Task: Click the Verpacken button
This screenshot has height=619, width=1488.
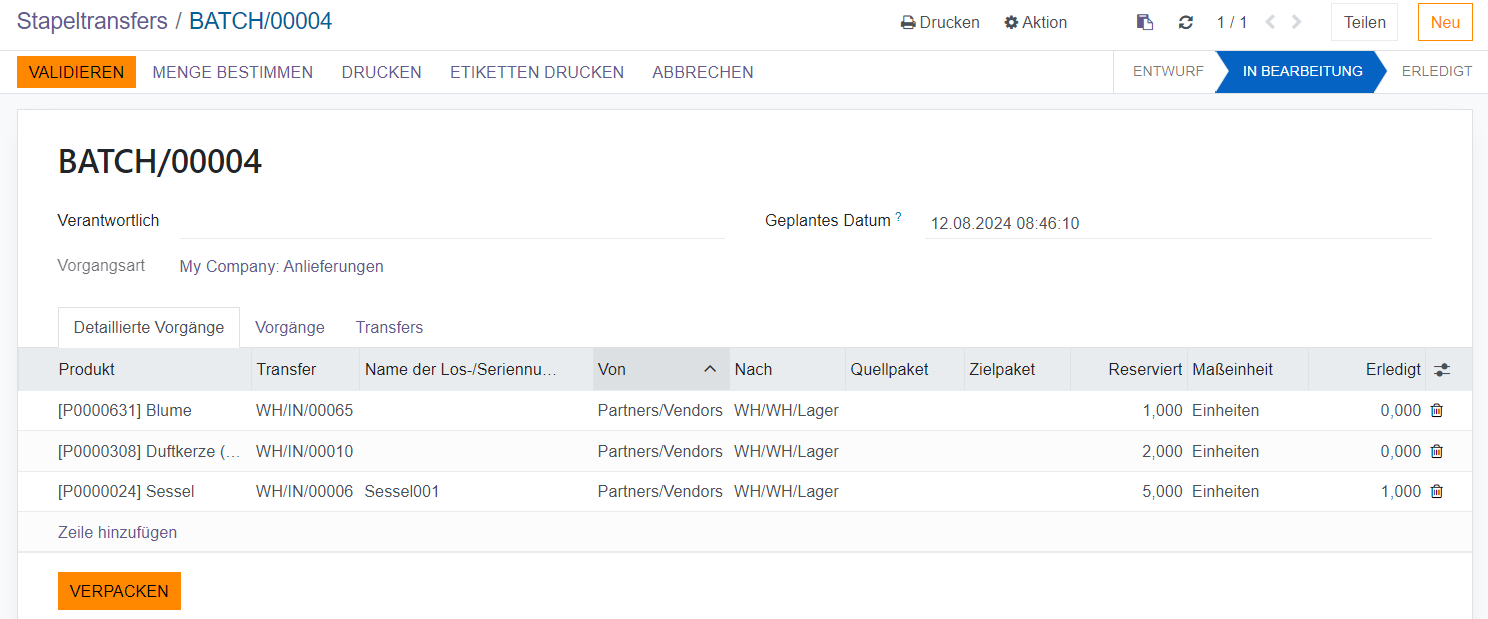Action: tap(119, 591)
